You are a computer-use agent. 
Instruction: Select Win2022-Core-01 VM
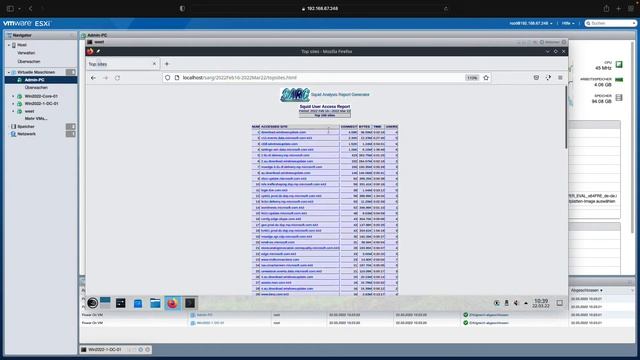coord(41,96)
